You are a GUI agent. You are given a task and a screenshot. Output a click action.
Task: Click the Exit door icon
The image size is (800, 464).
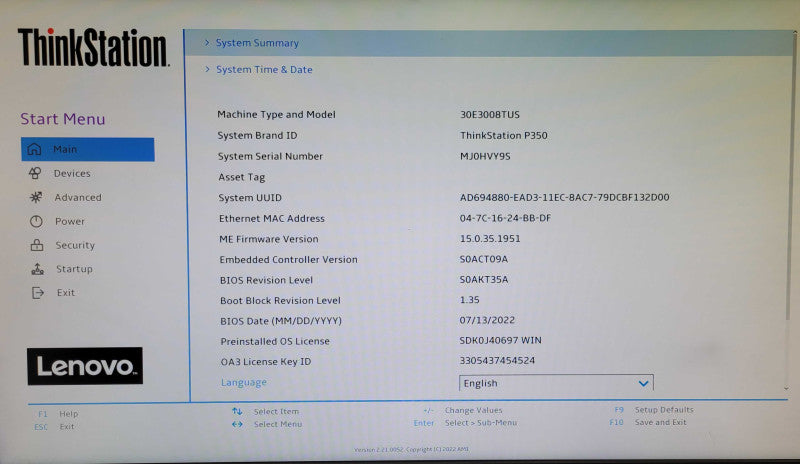[x=38, y=292]
